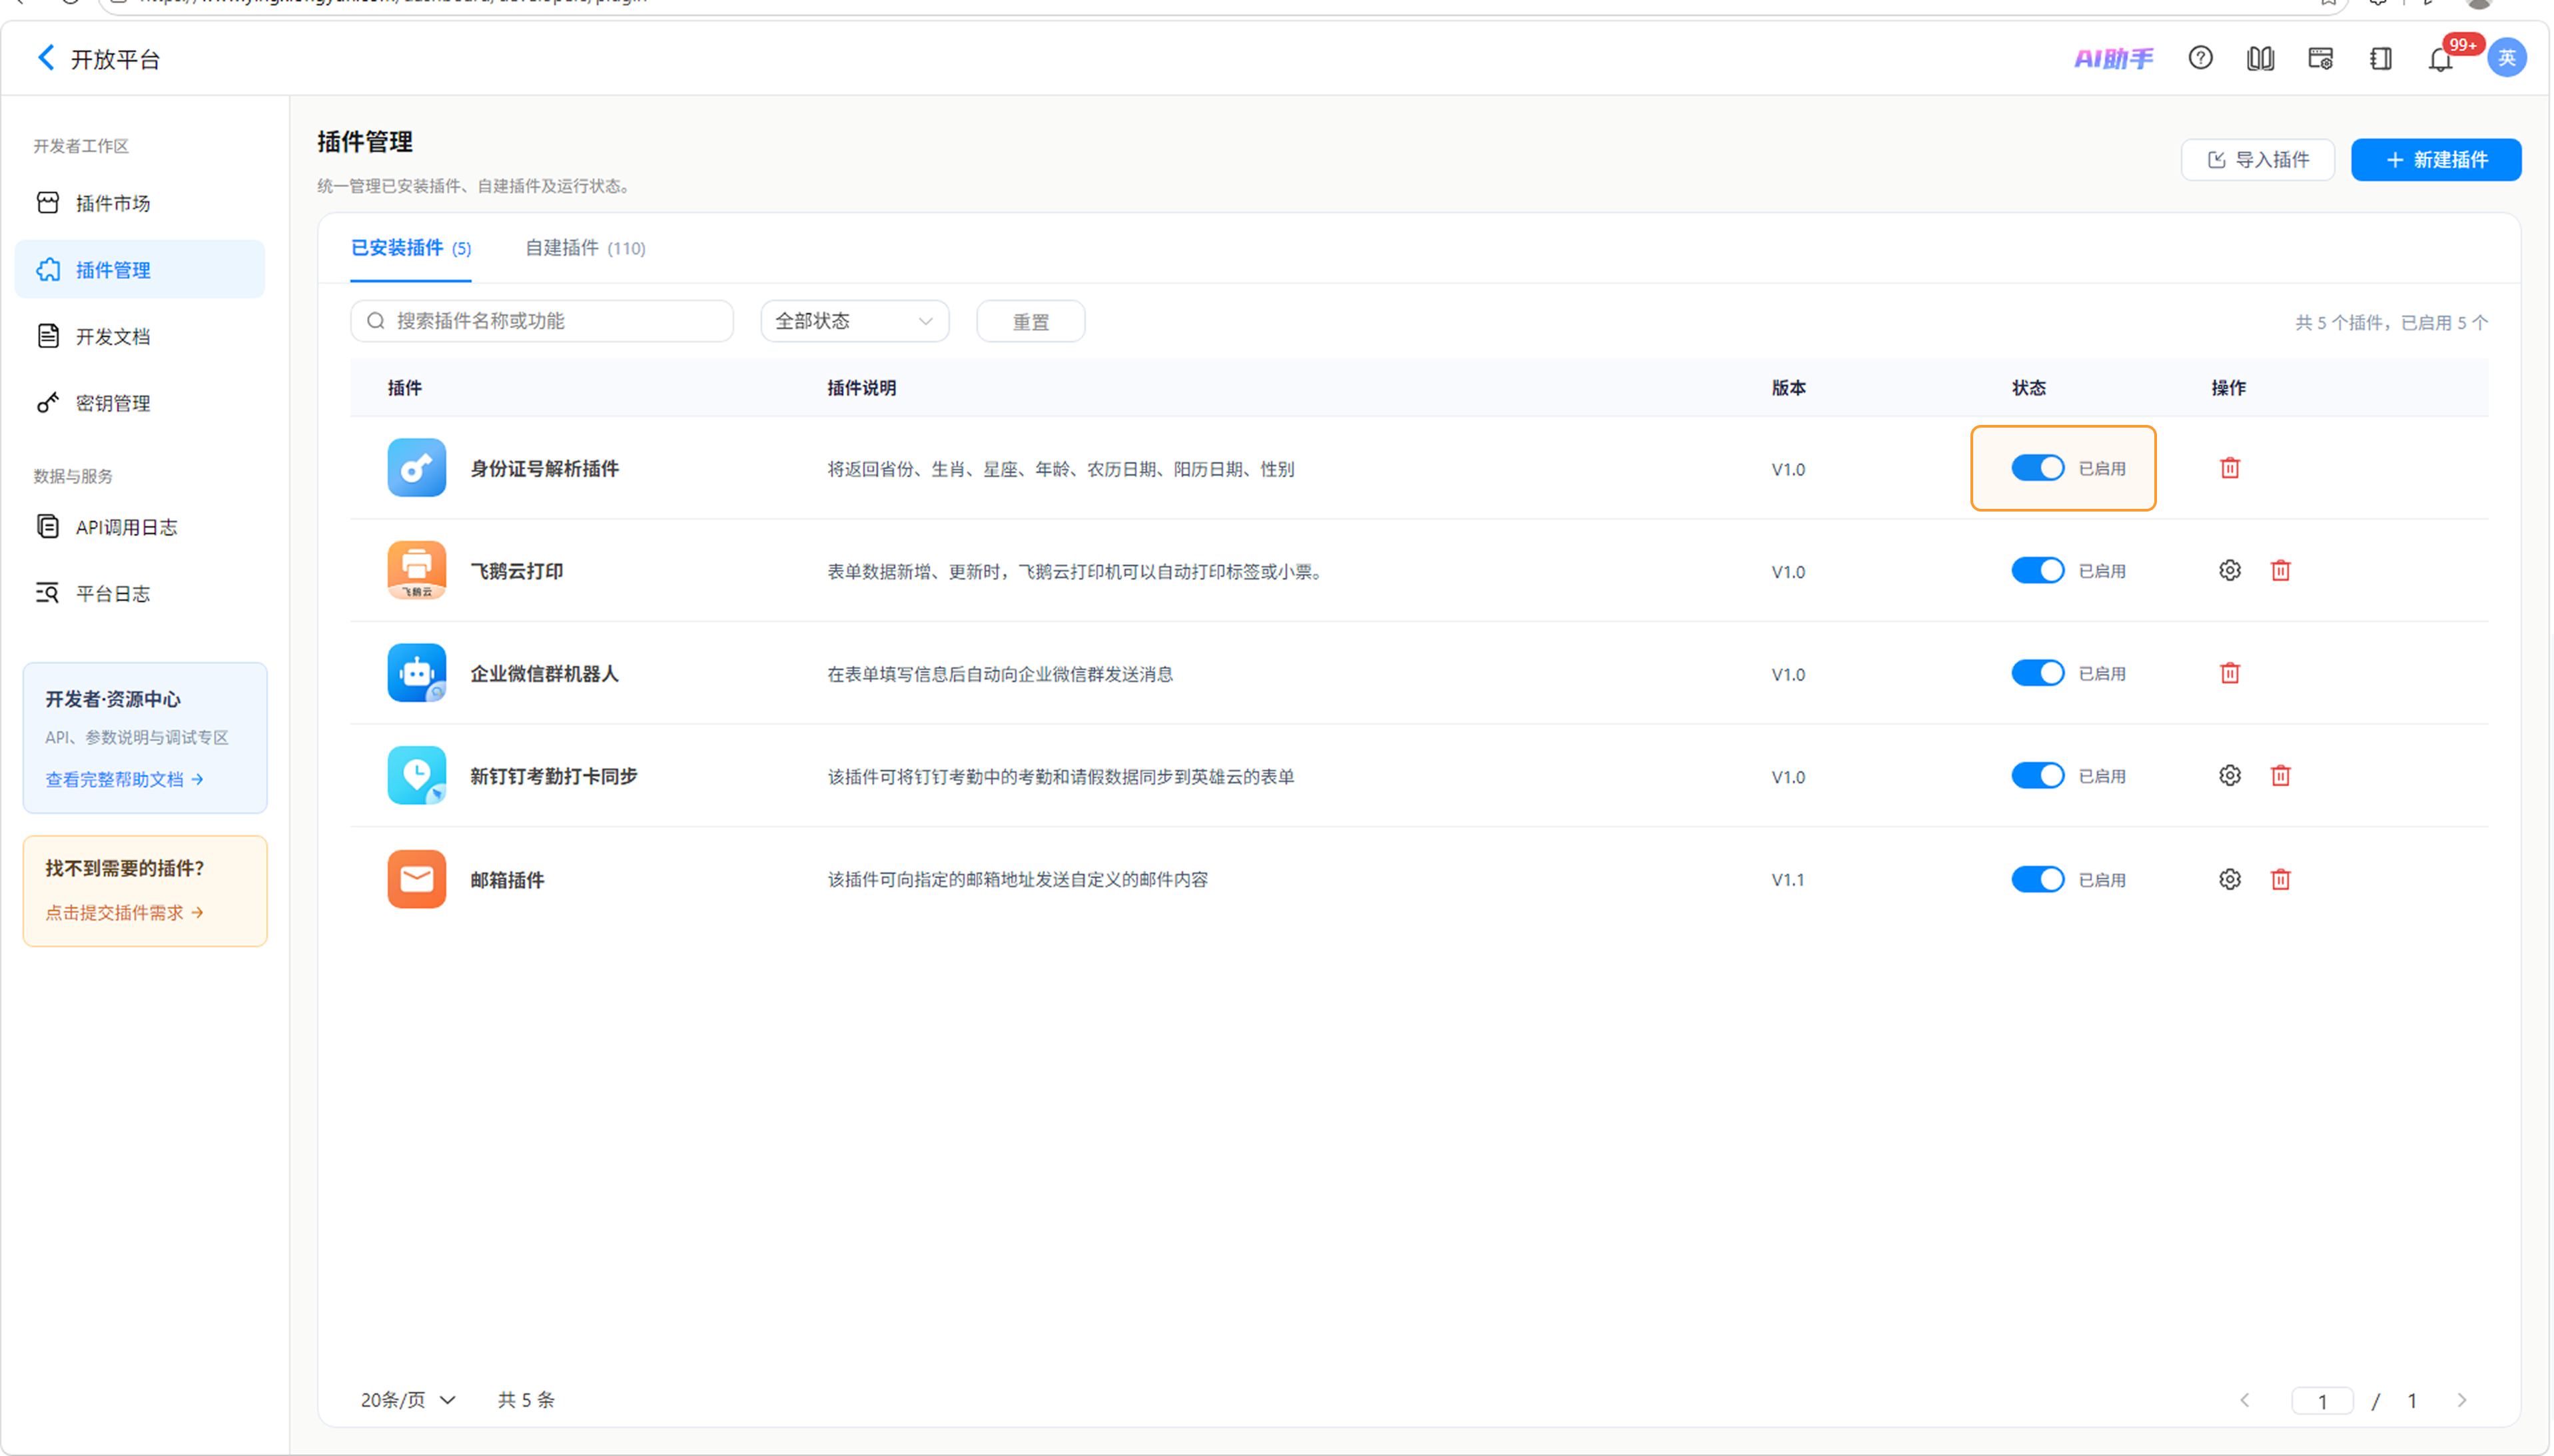The height and width of the screenshot is (1456, 2554).
Task: Click the settings gear for 飞鹅云打印
Action: tap(2229, 570)
